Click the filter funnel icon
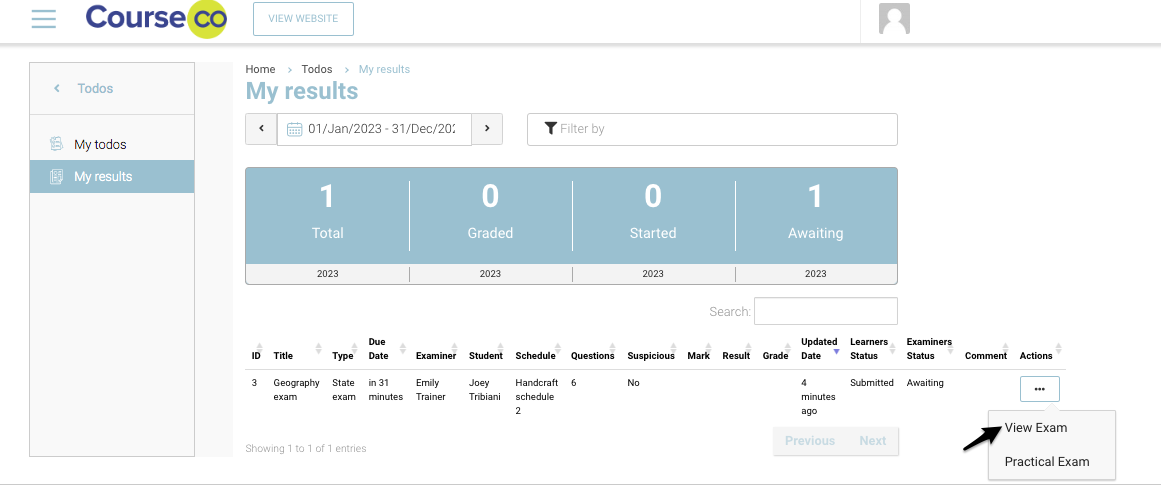Image resolution: width=1161 pixels, height=496 pixels. coord(550,129)
